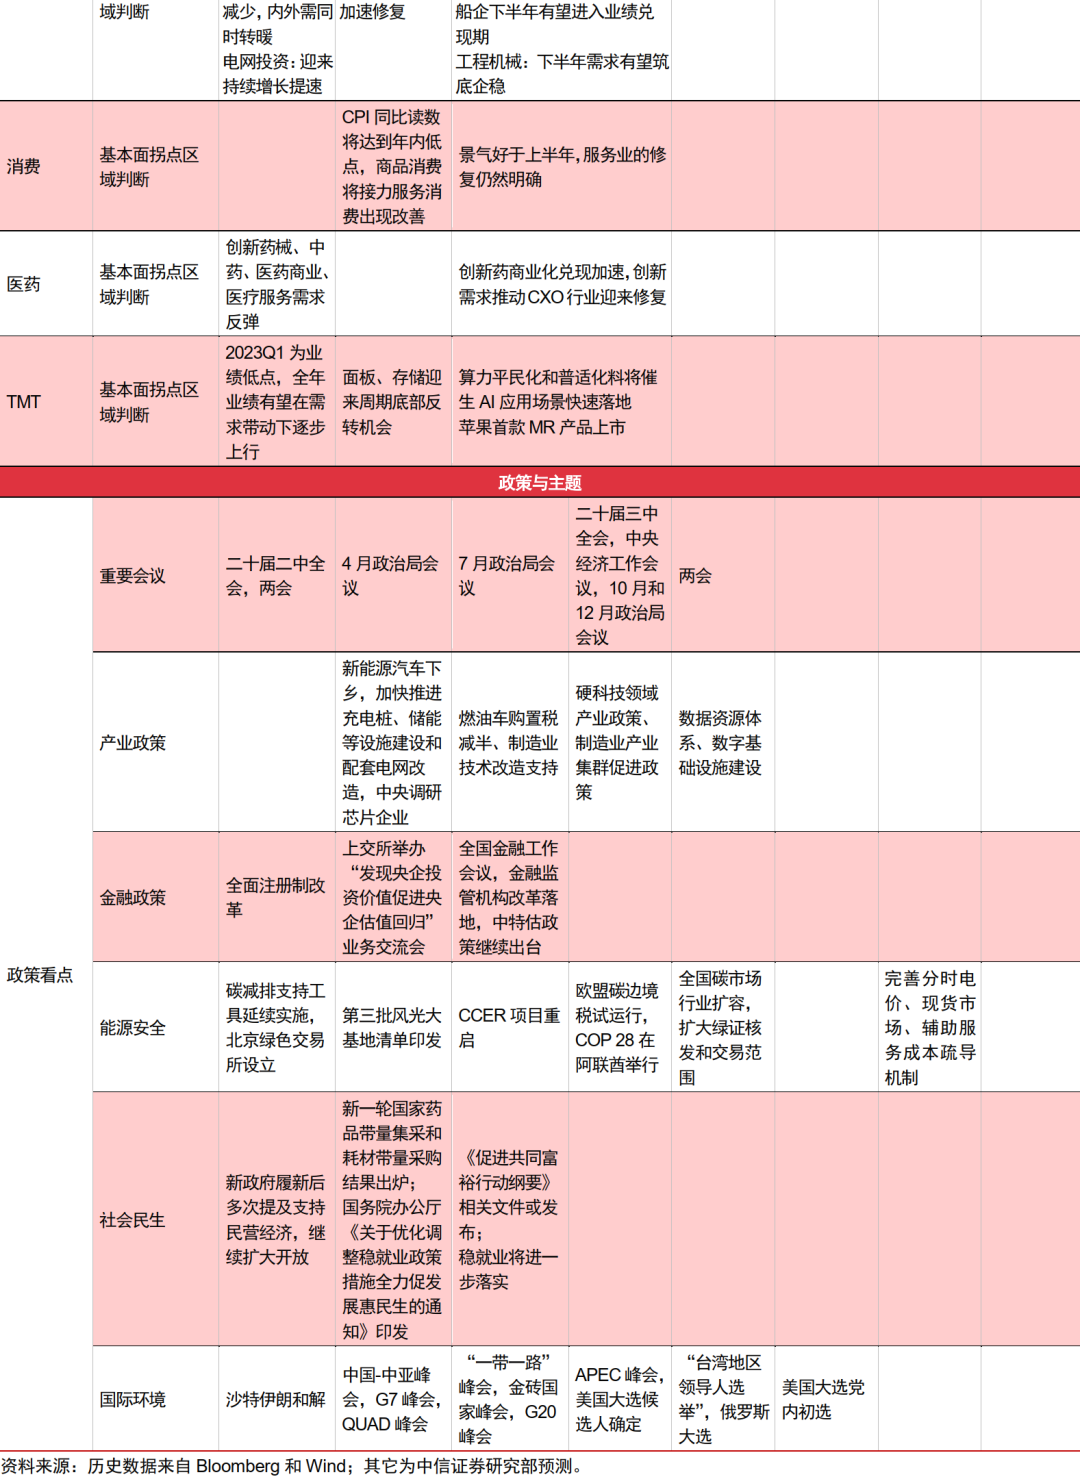
Task: Click the cell 二十届二中全会,两会
Action: coord(276,575)
